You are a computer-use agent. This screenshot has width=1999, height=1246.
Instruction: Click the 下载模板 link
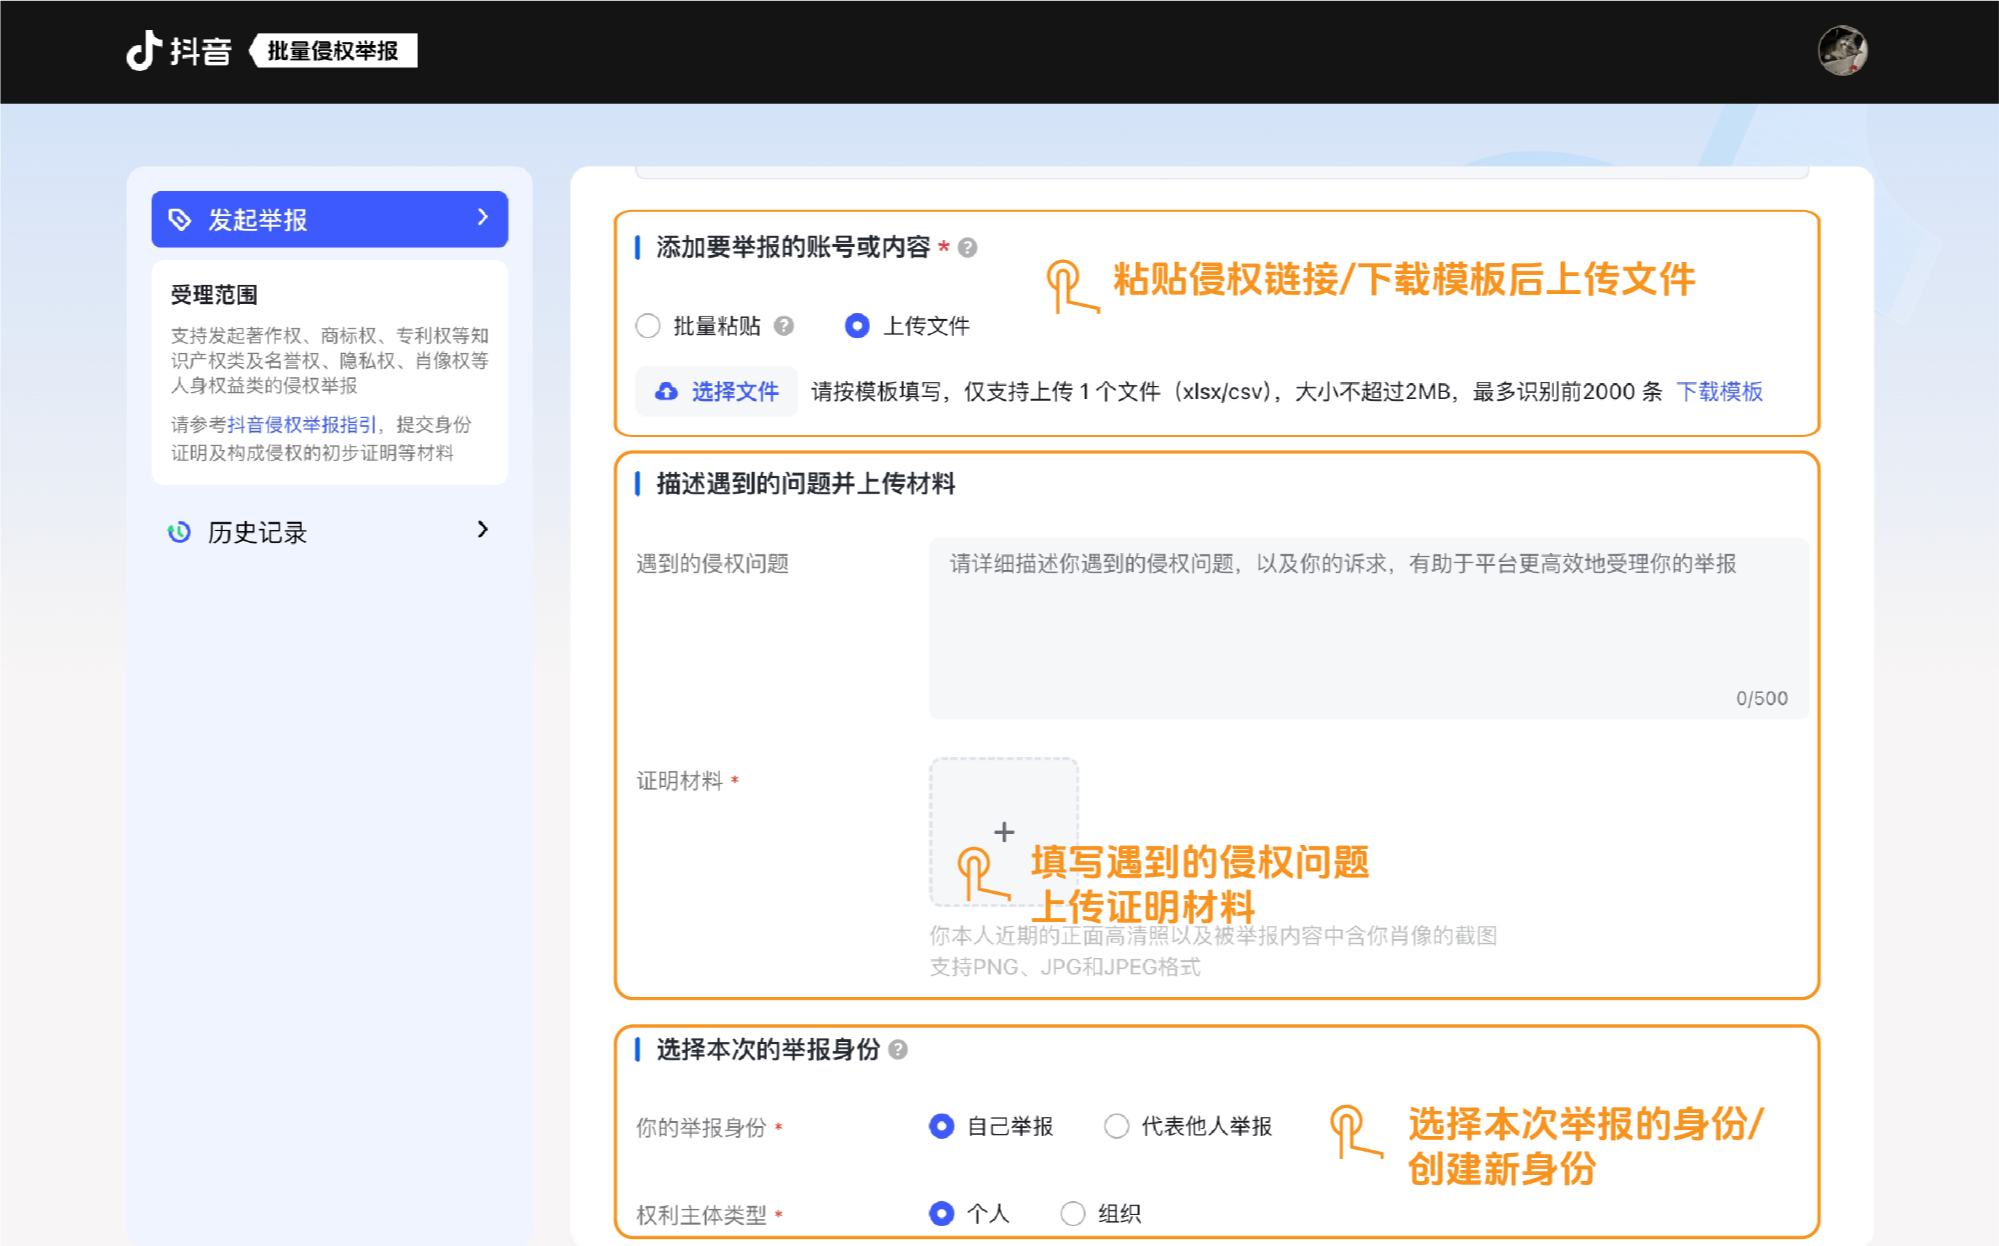point(1719,391)
